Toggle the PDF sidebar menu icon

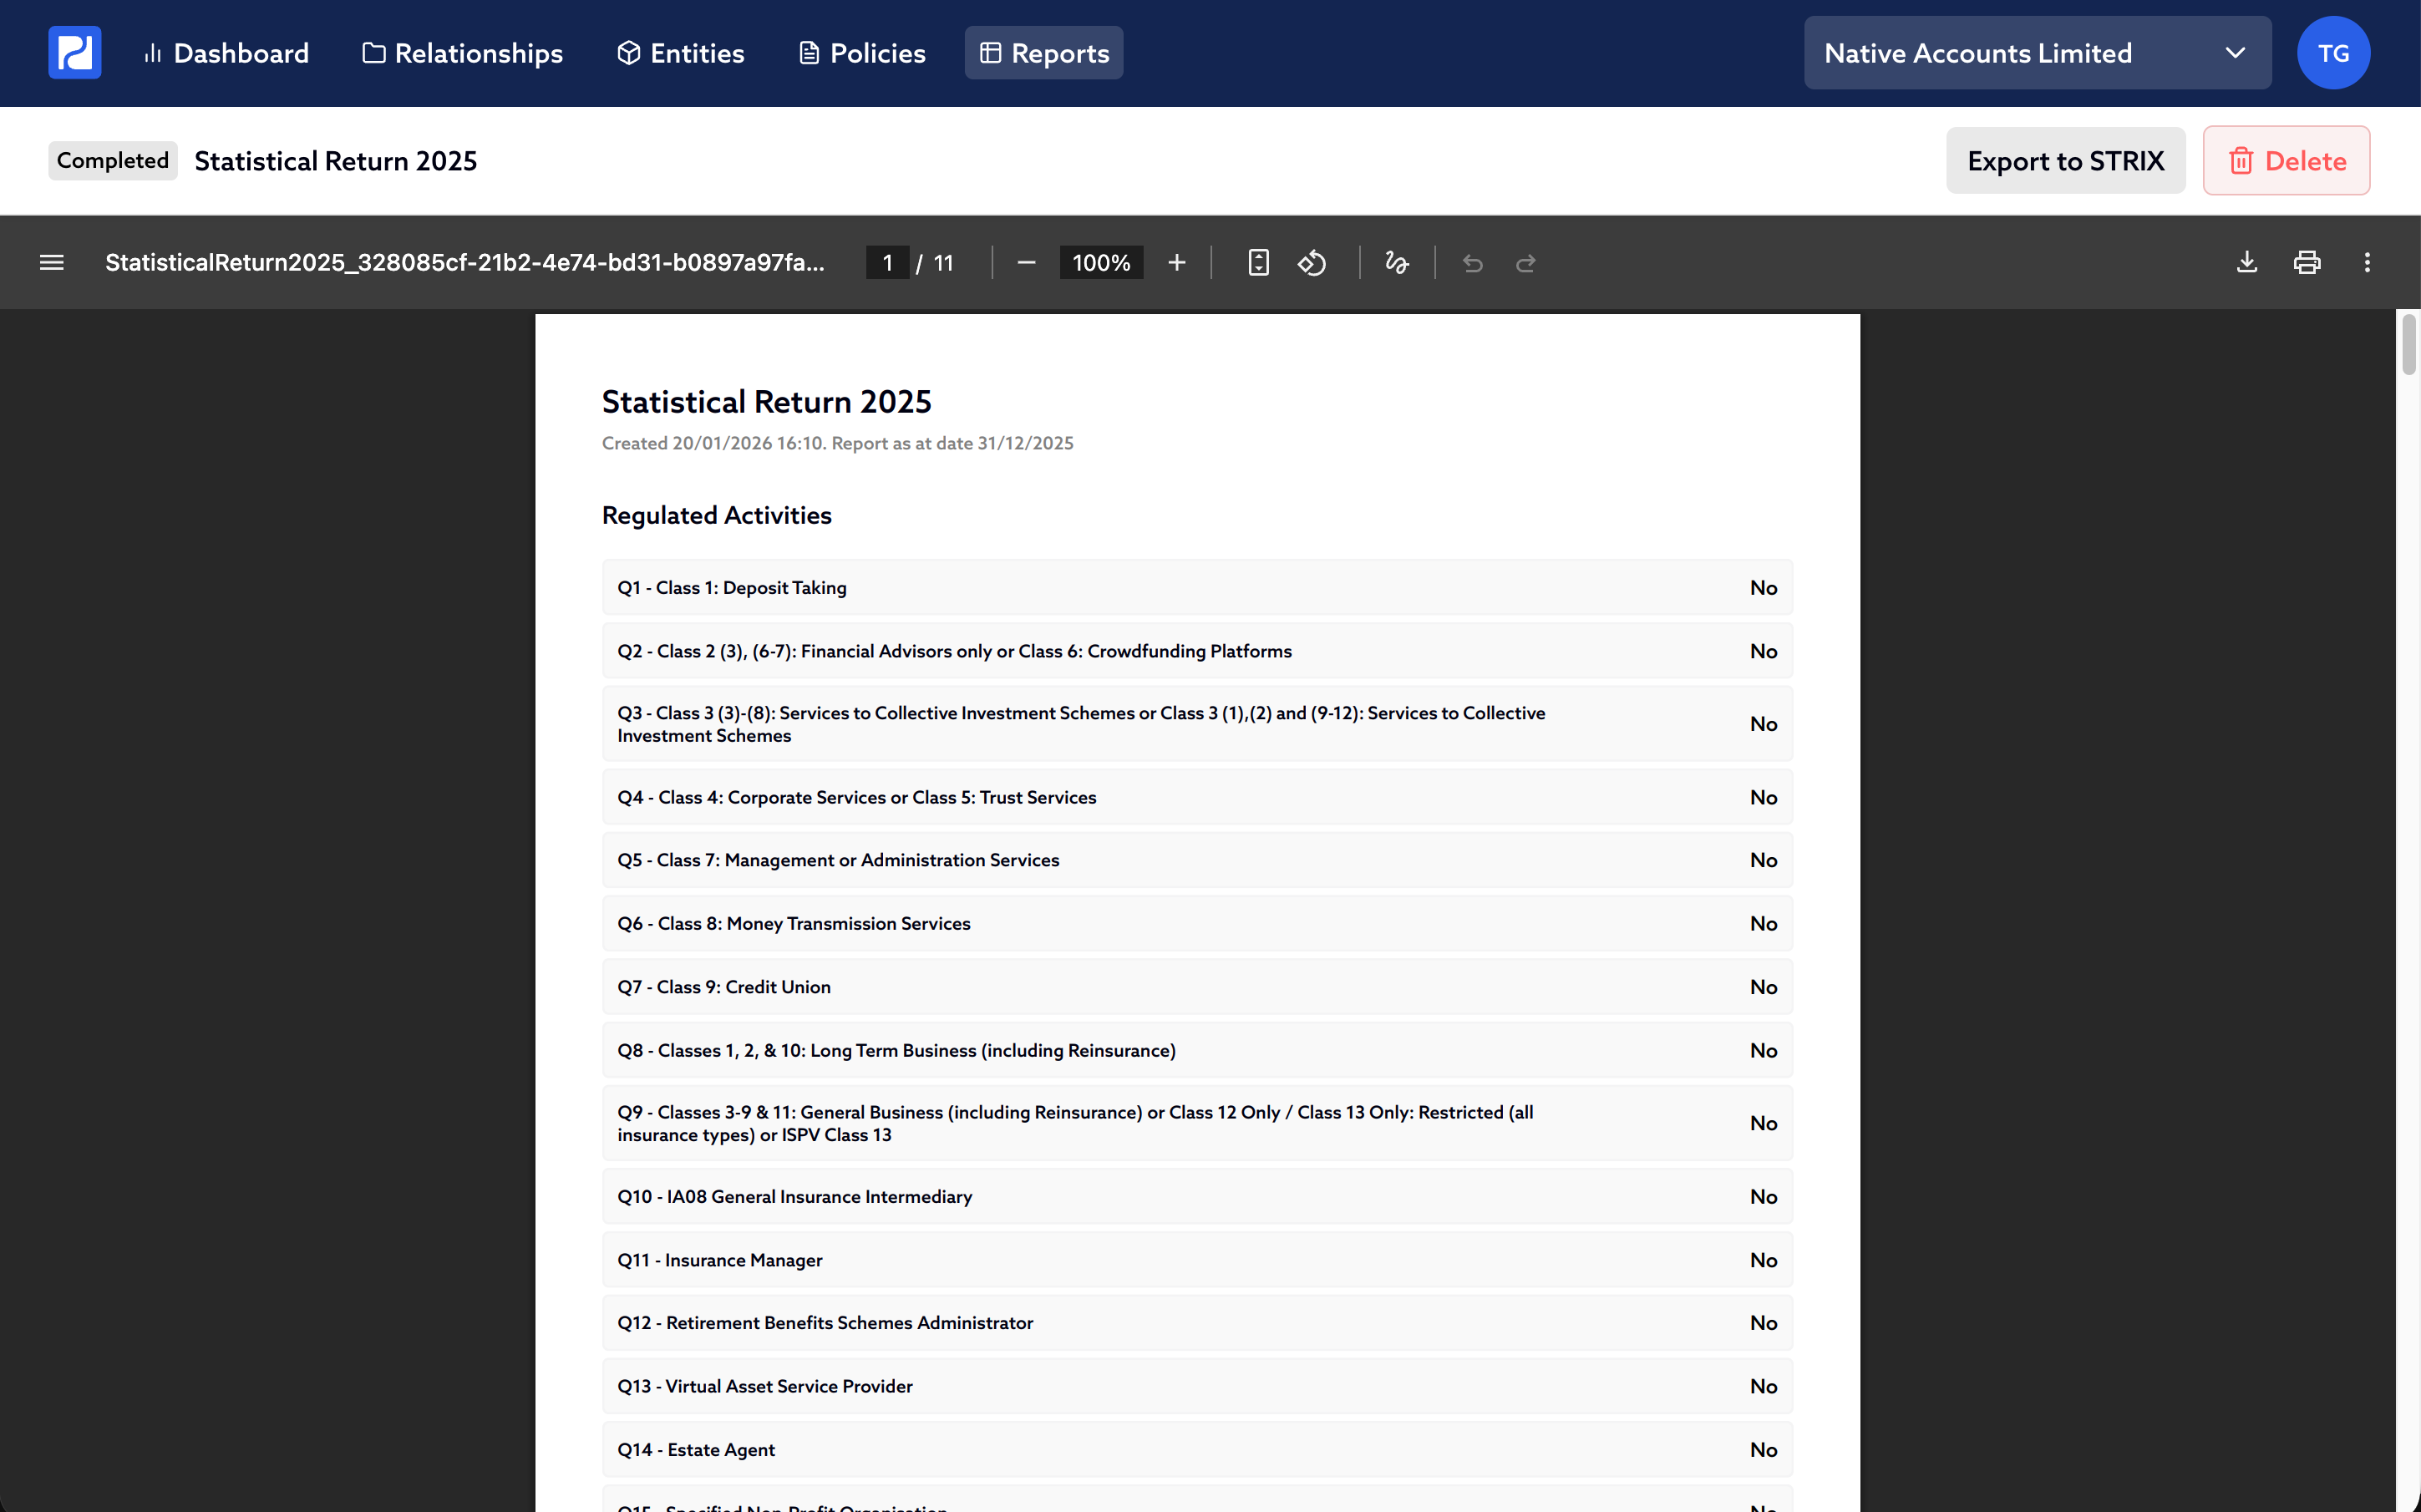[51, 262]
